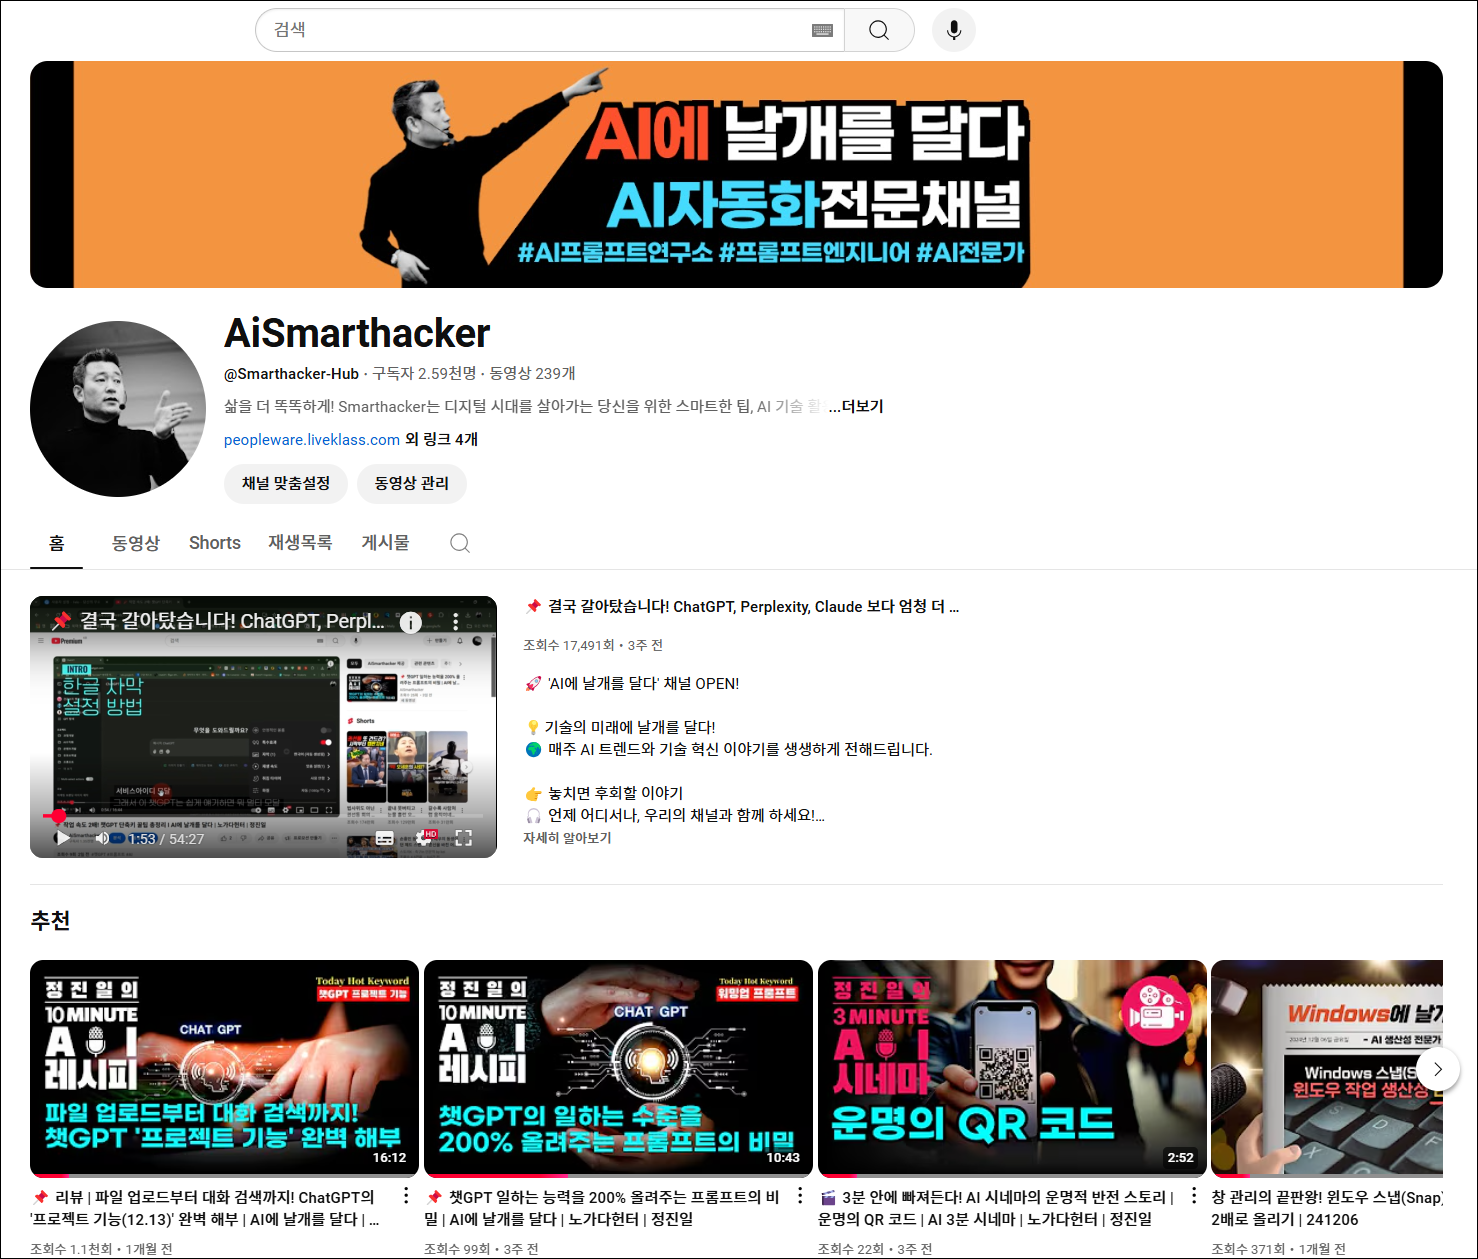Click title '창 관리의 끝판왕! 윈도우 스냅'
This screenshot has height=1259, width=1478.
[x=1327, y=1208]
